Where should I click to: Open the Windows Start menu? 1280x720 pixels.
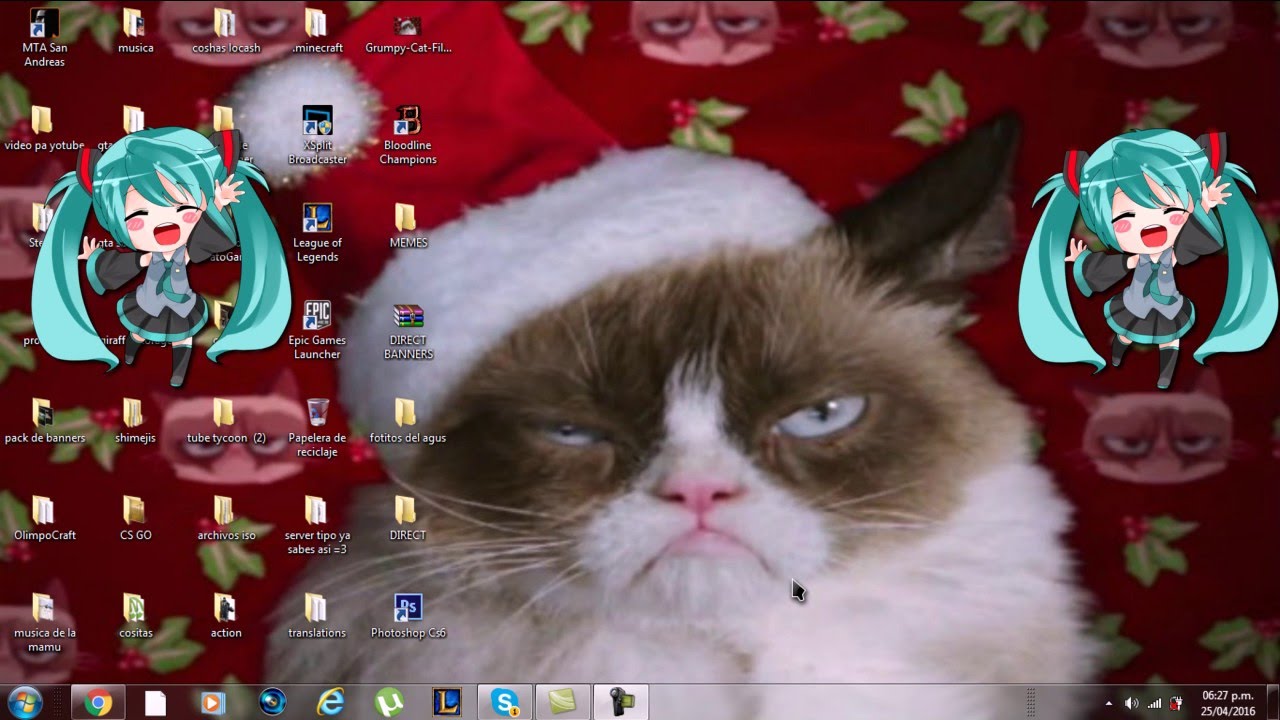[24, 702]
